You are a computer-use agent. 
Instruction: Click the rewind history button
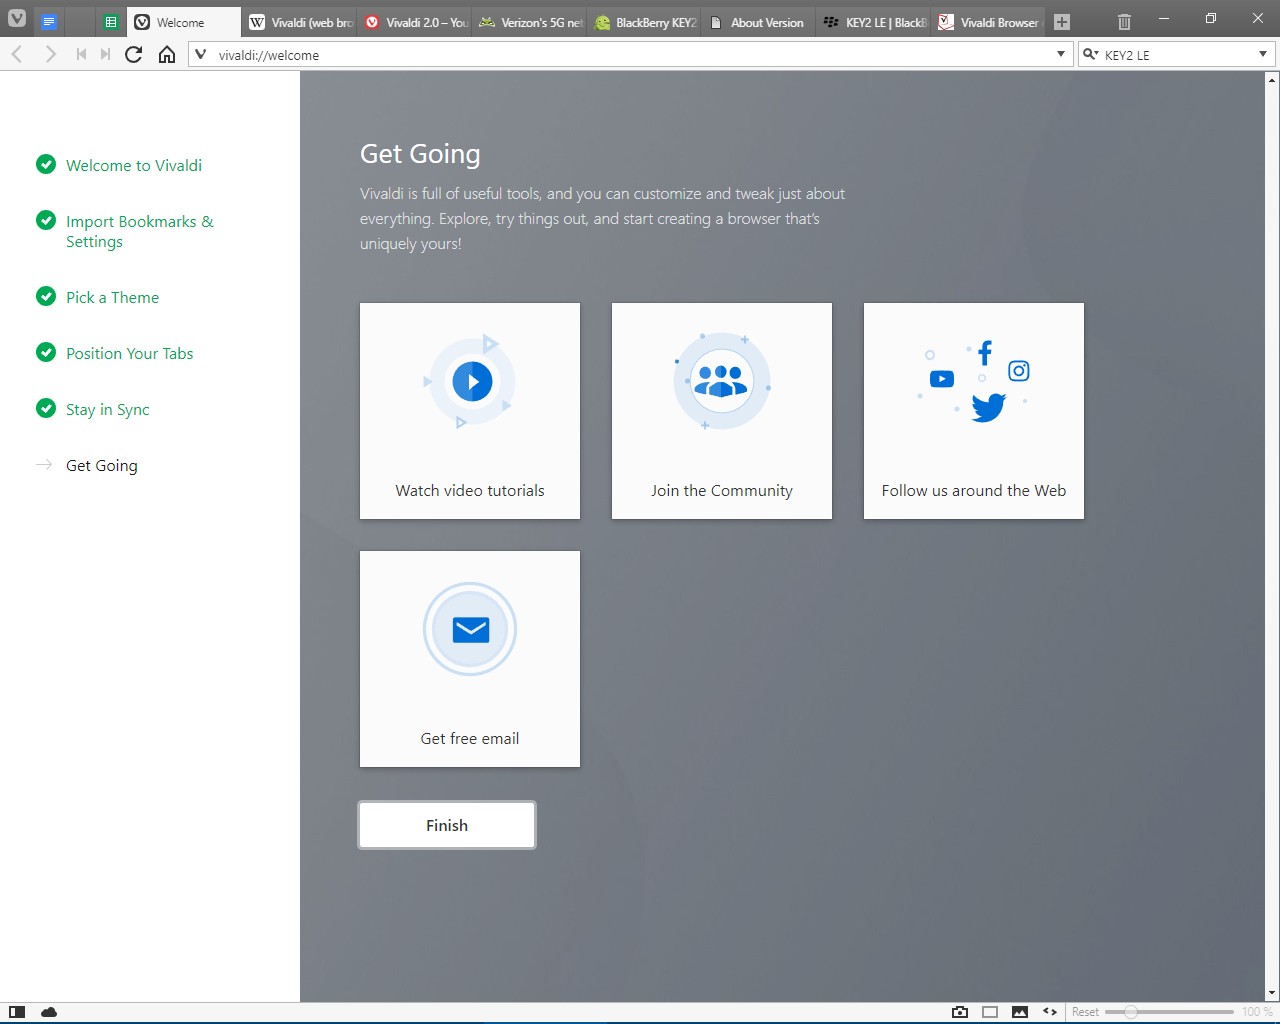[81, 54]
